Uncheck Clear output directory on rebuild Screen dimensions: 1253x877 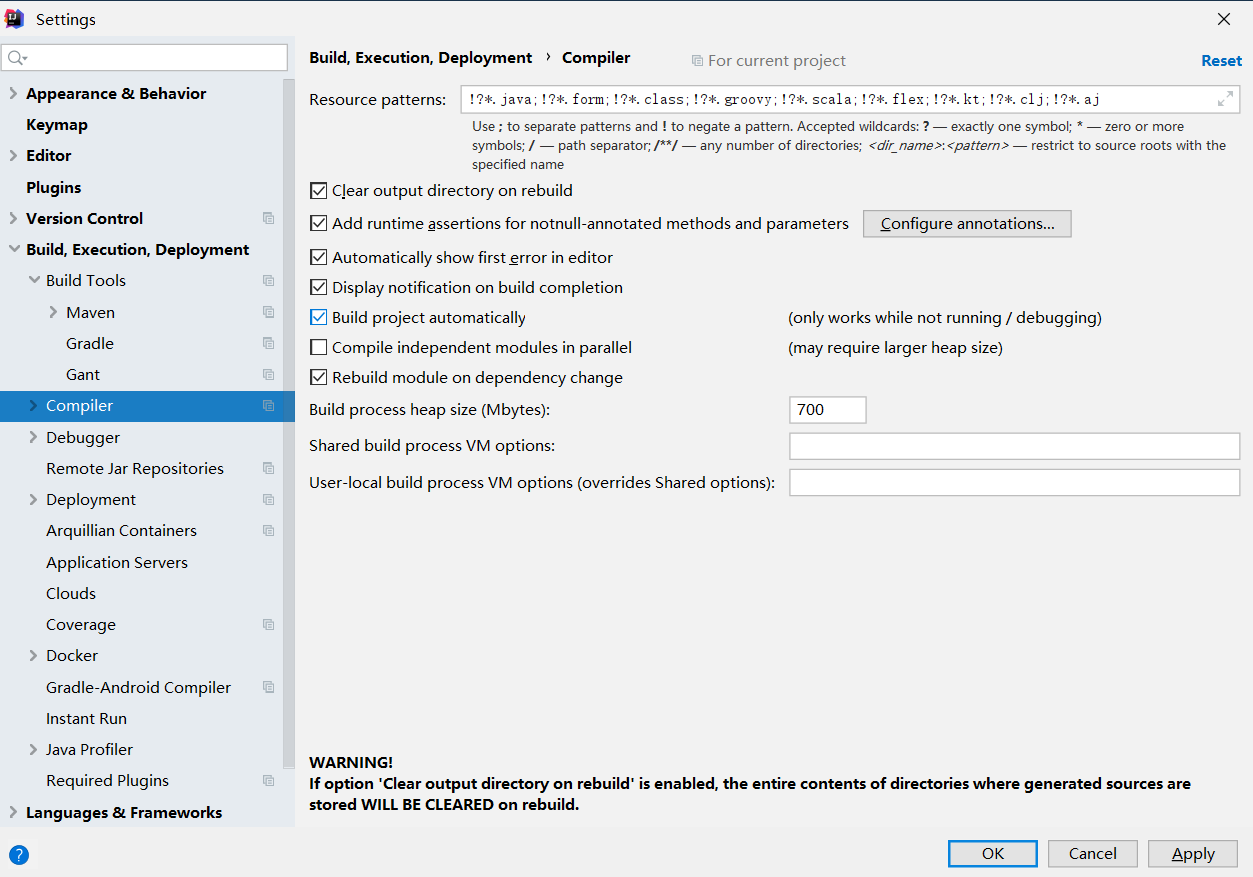[318, 190]
